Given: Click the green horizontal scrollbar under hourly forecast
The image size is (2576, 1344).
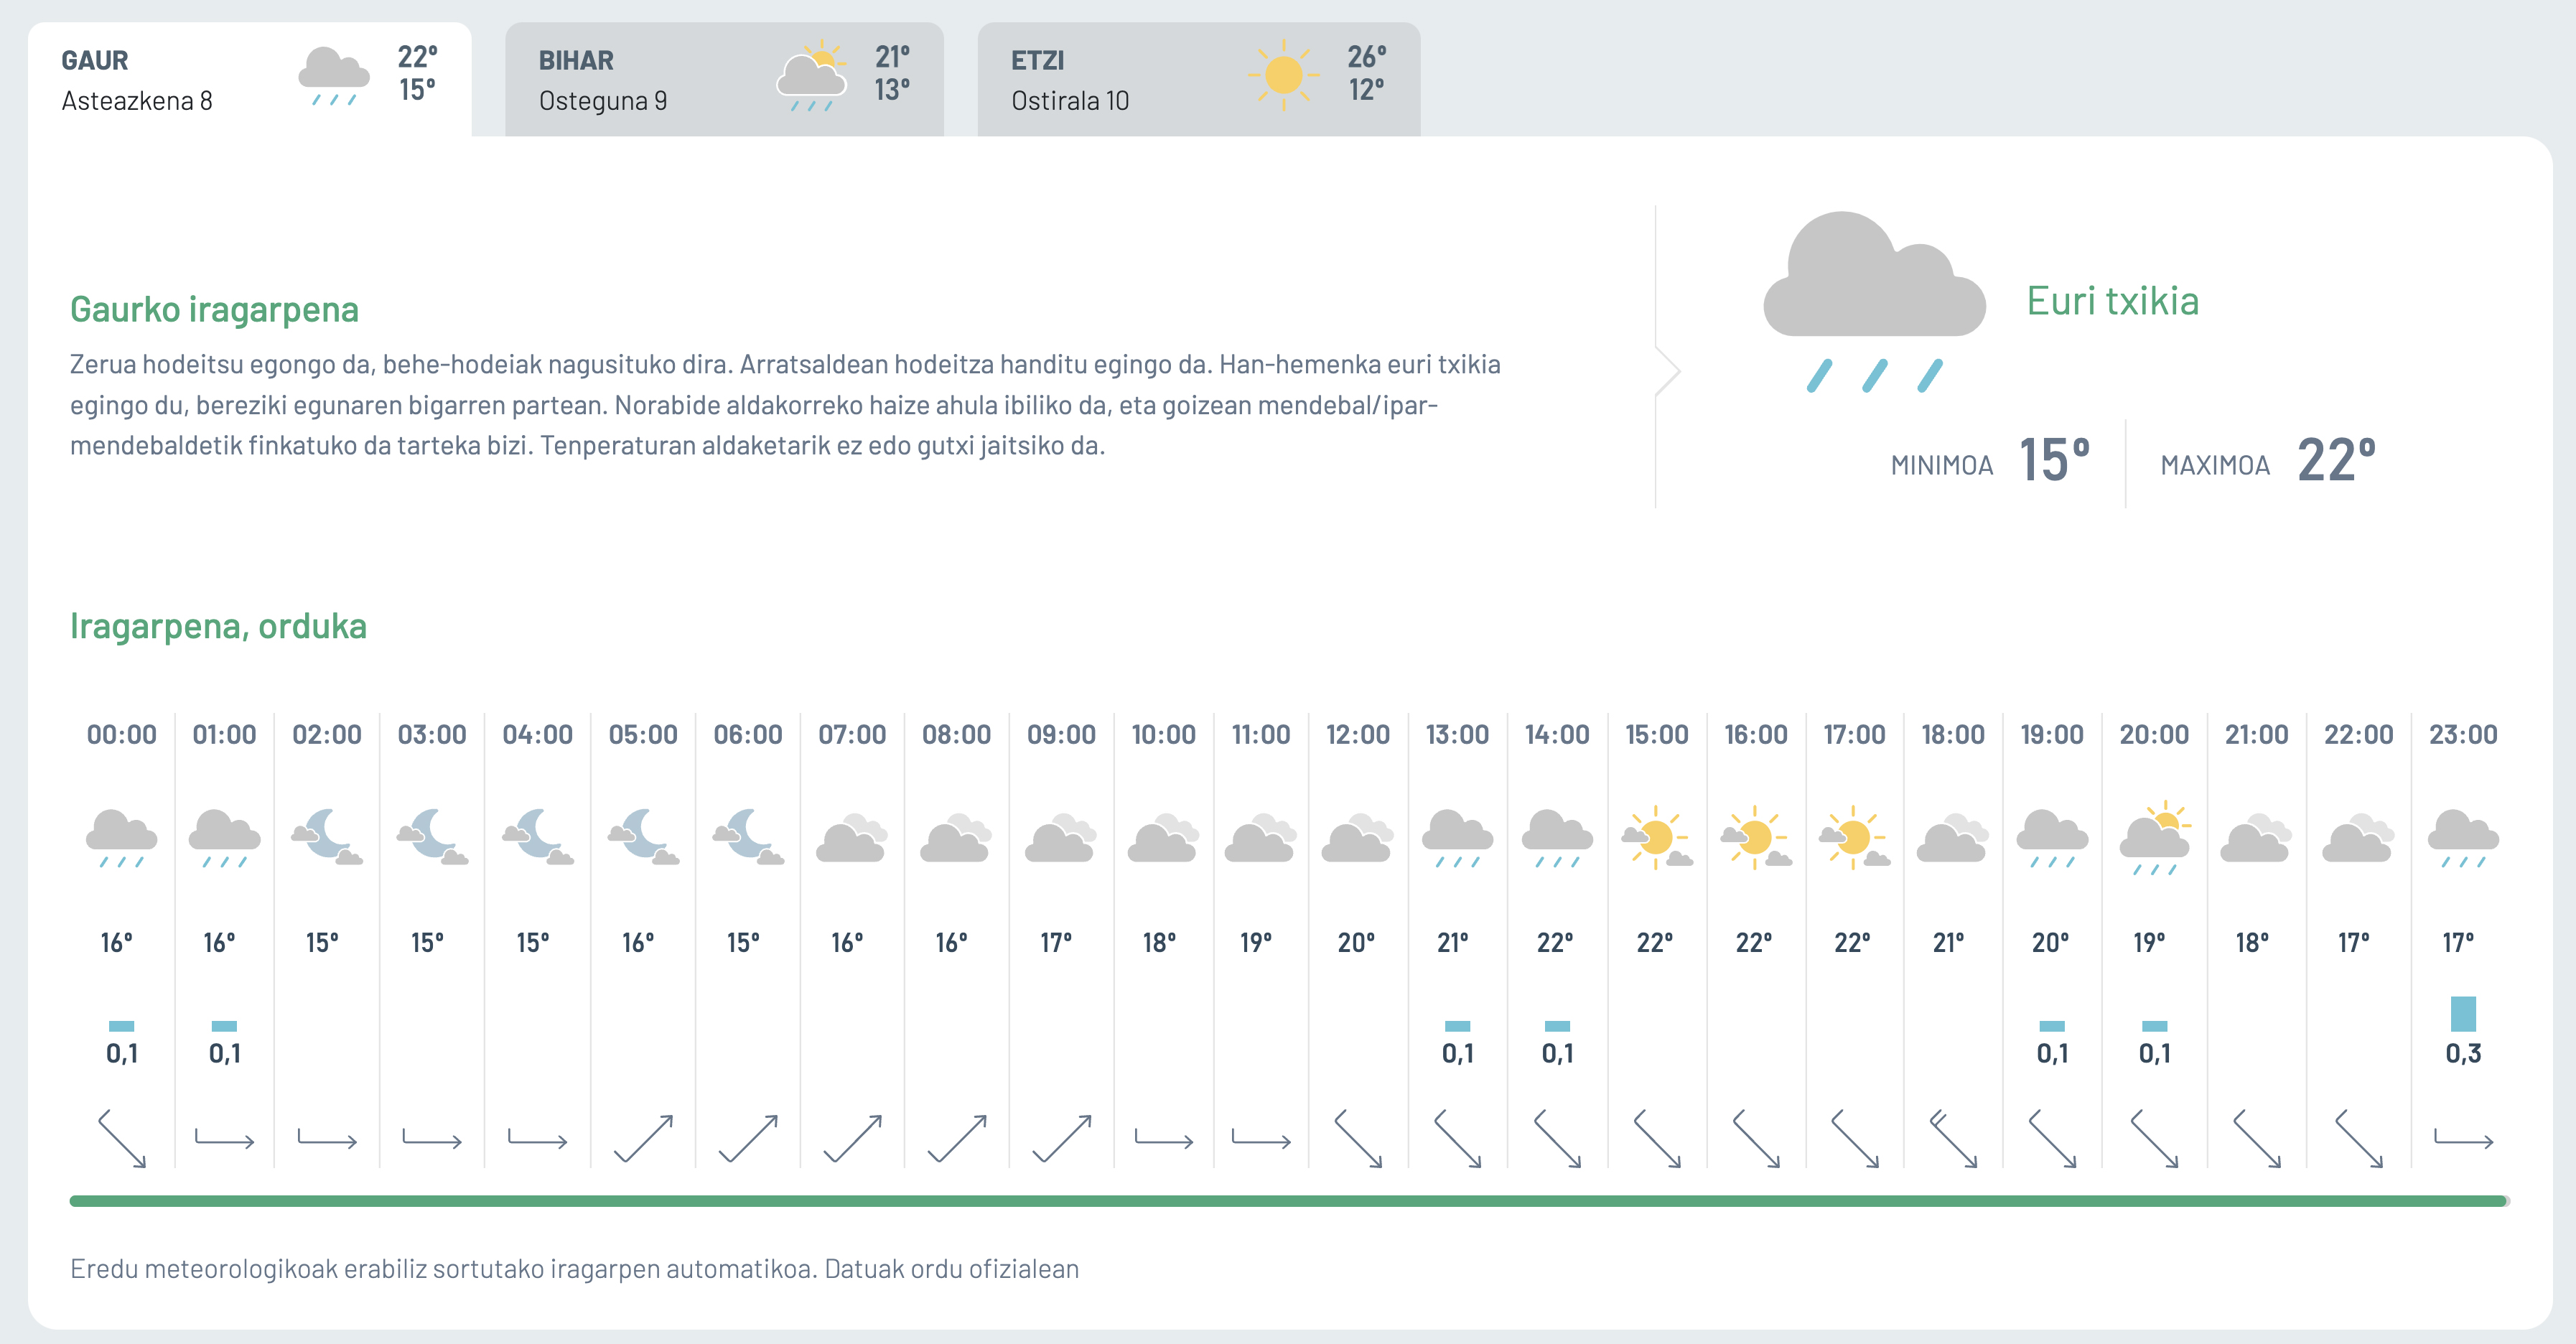Looking at the screenshot, I should 1287,1201.
